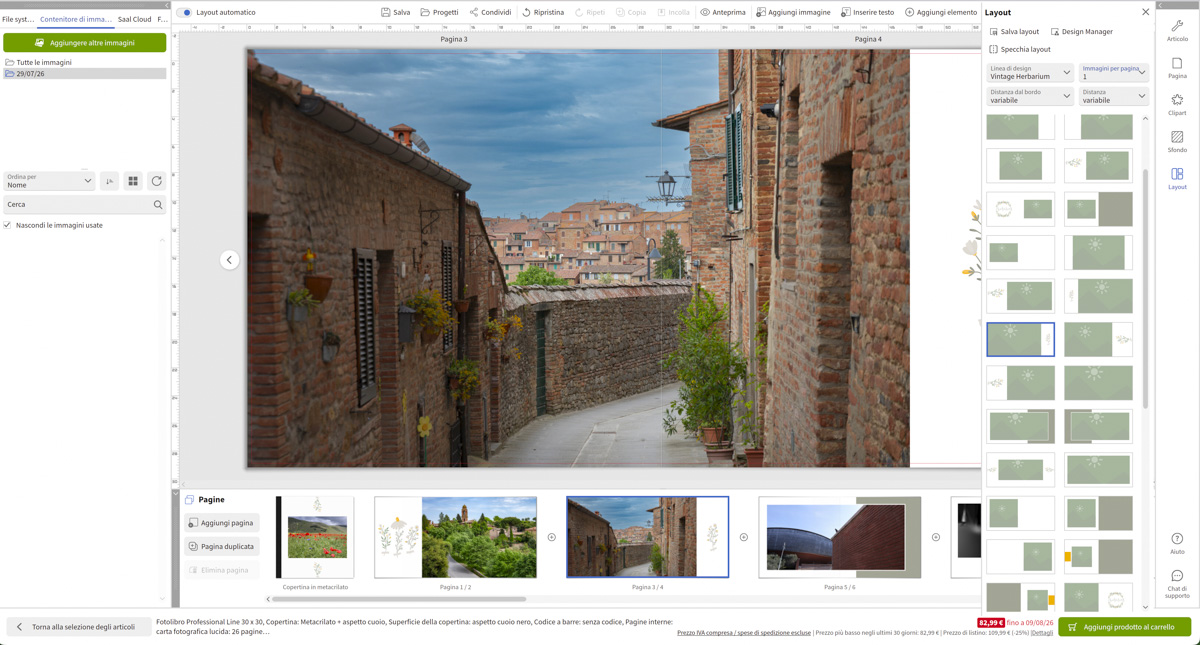The image size is (1200, 645).
Task: Click plus icon after Pagina 3 / 4
Action: 744,537
